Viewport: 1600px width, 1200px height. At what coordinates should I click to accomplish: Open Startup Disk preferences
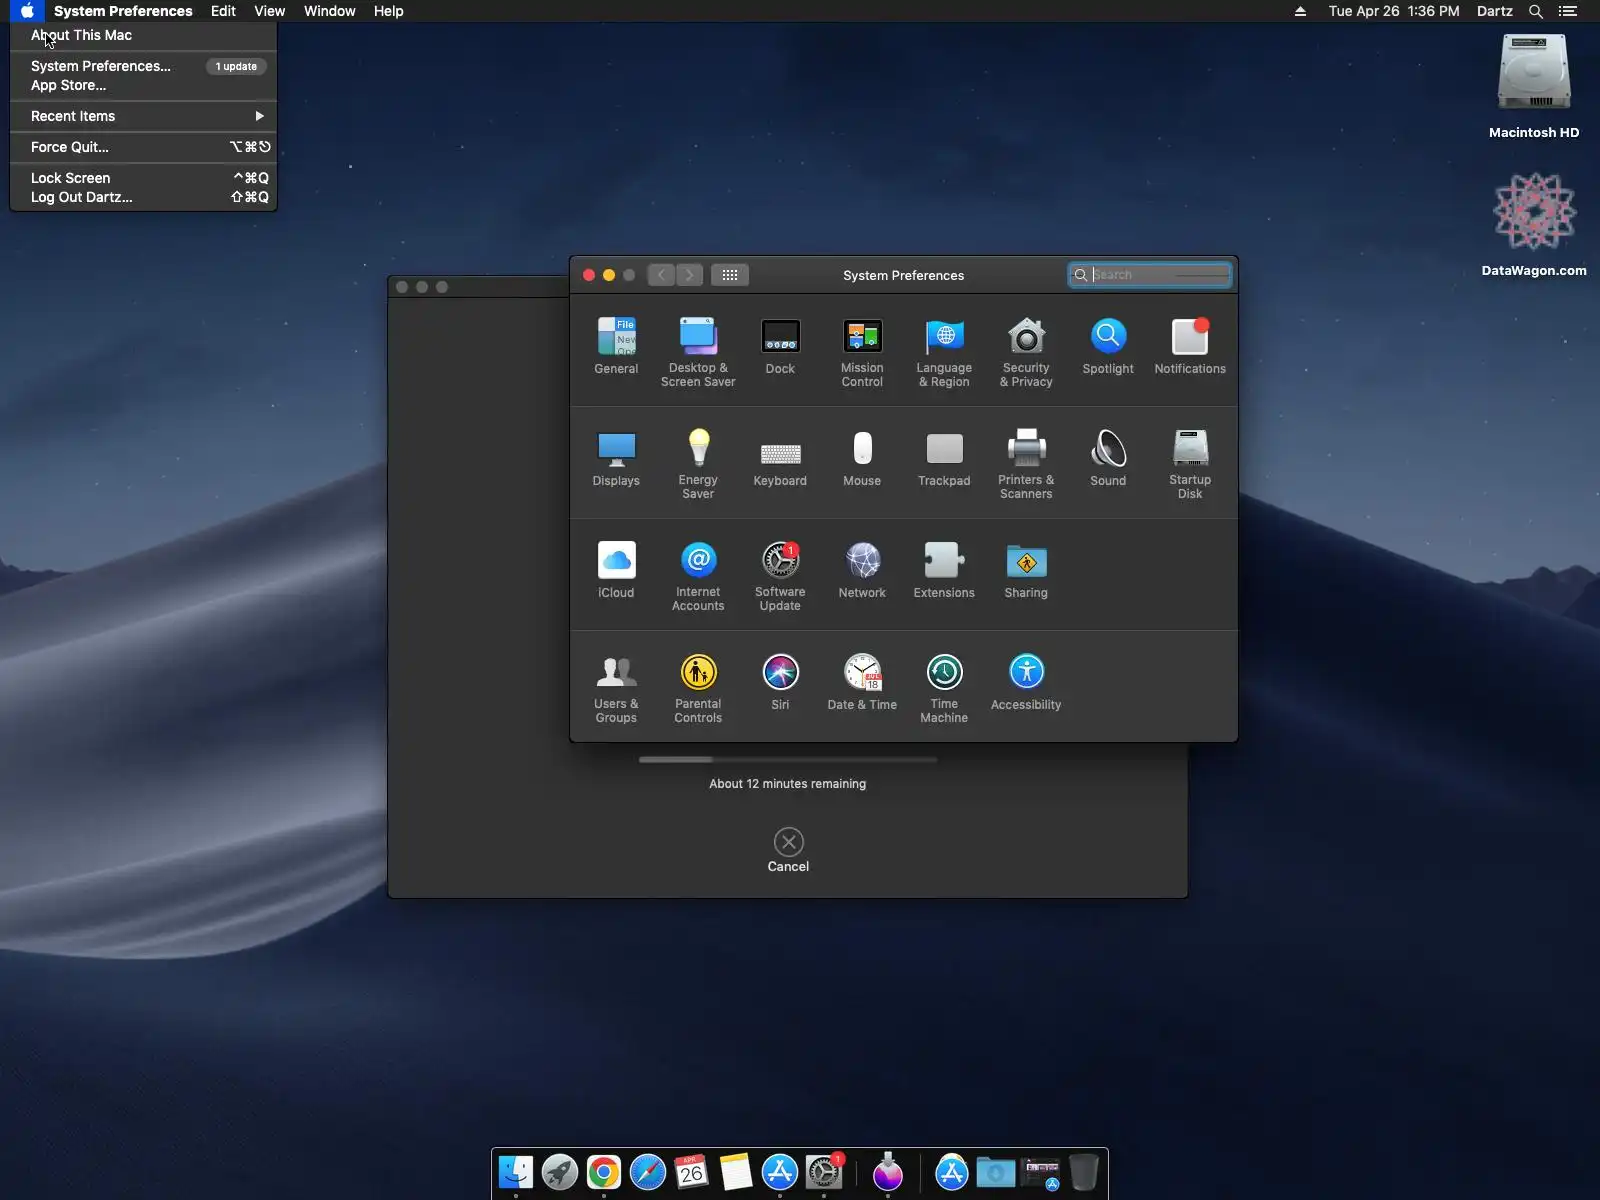1190,464
